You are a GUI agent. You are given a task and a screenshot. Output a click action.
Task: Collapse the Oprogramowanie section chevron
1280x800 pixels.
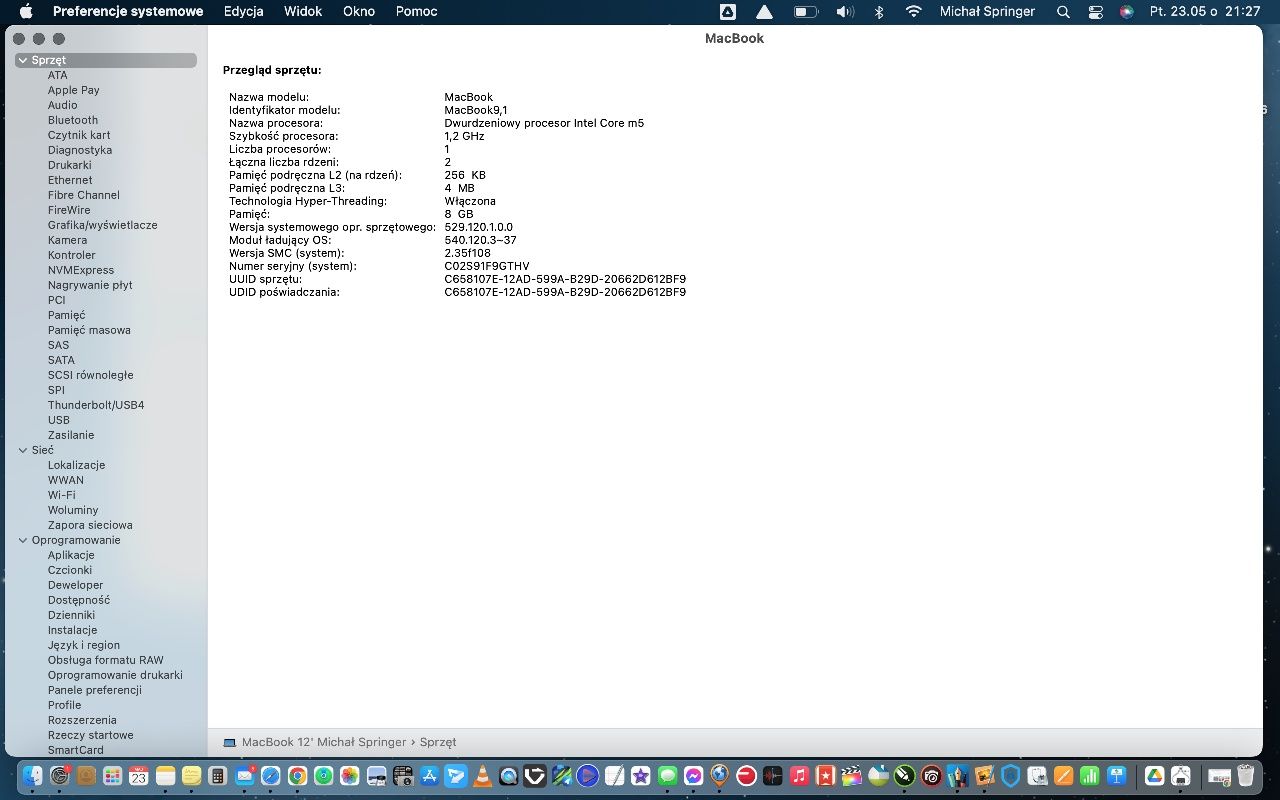tap(23, 540)
